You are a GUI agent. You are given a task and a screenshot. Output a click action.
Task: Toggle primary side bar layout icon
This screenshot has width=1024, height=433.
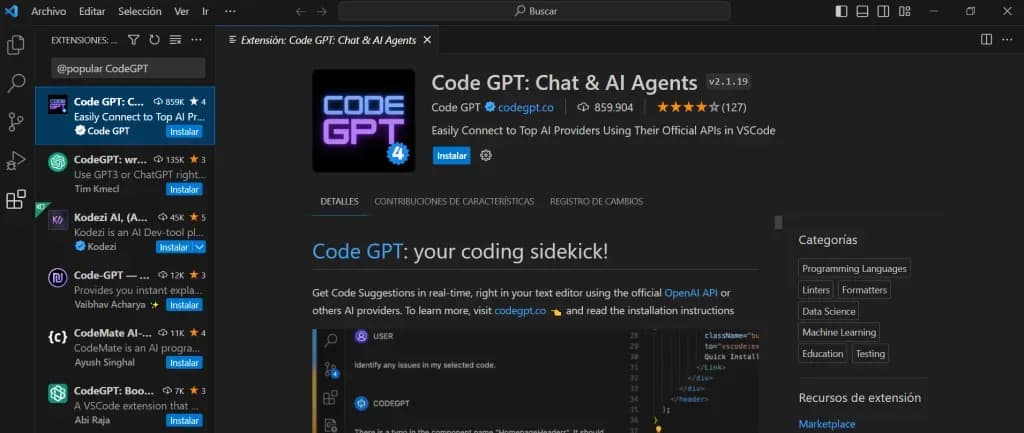[x=842, y=11]
